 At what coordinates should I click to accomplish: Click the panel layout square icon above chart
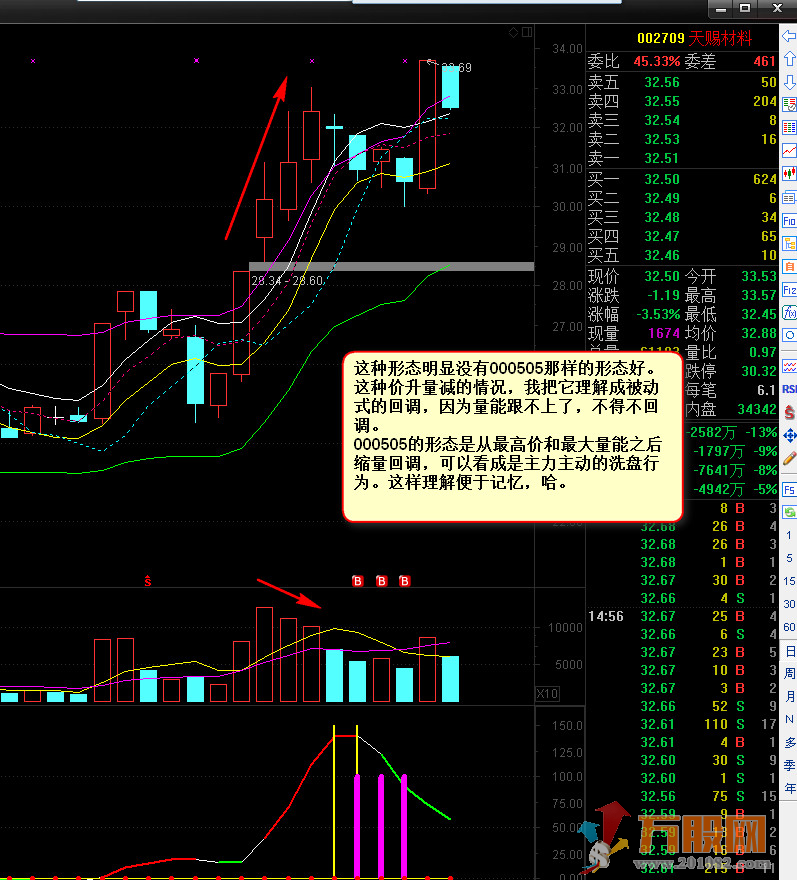click(526, 33)
